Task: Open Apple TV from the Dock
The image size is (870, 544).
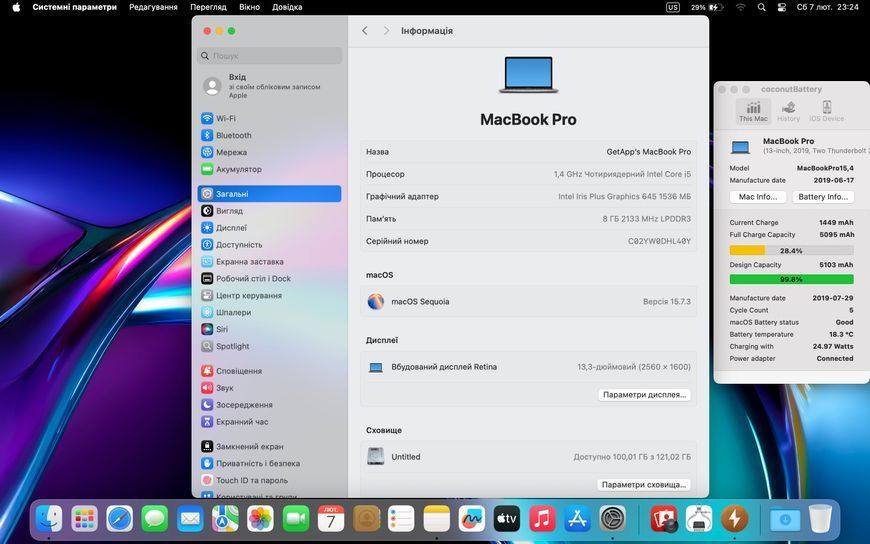Action: coord(507,518)
